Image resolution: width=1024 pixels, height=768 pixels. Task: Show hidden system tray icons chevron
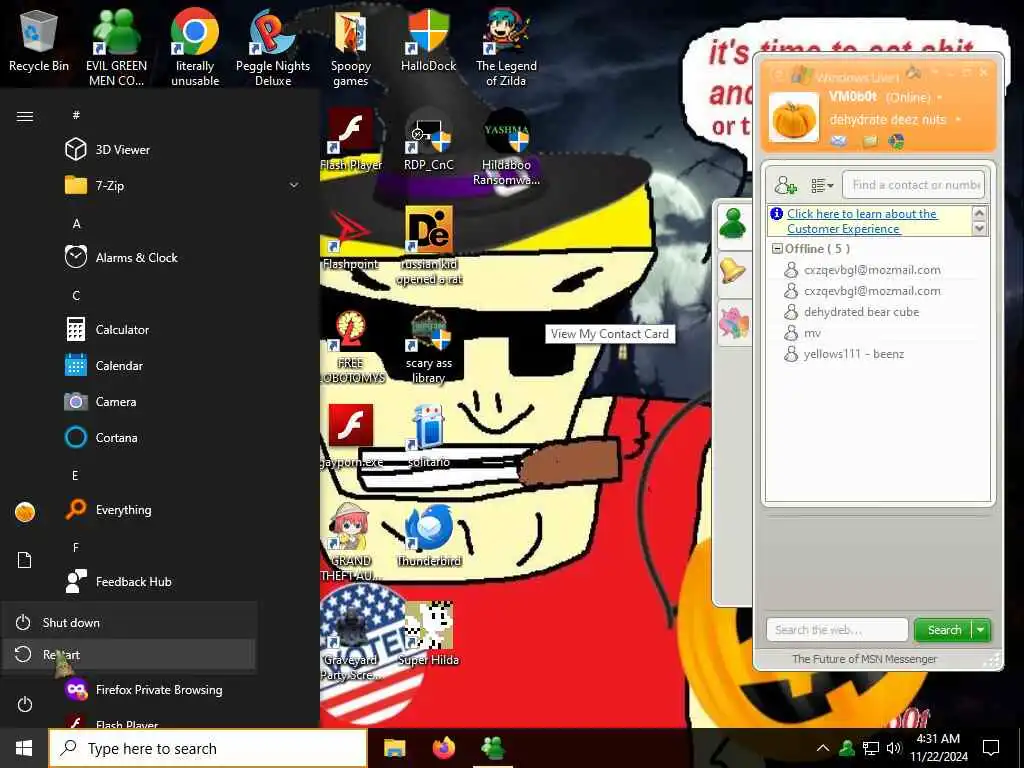[823, 748]
